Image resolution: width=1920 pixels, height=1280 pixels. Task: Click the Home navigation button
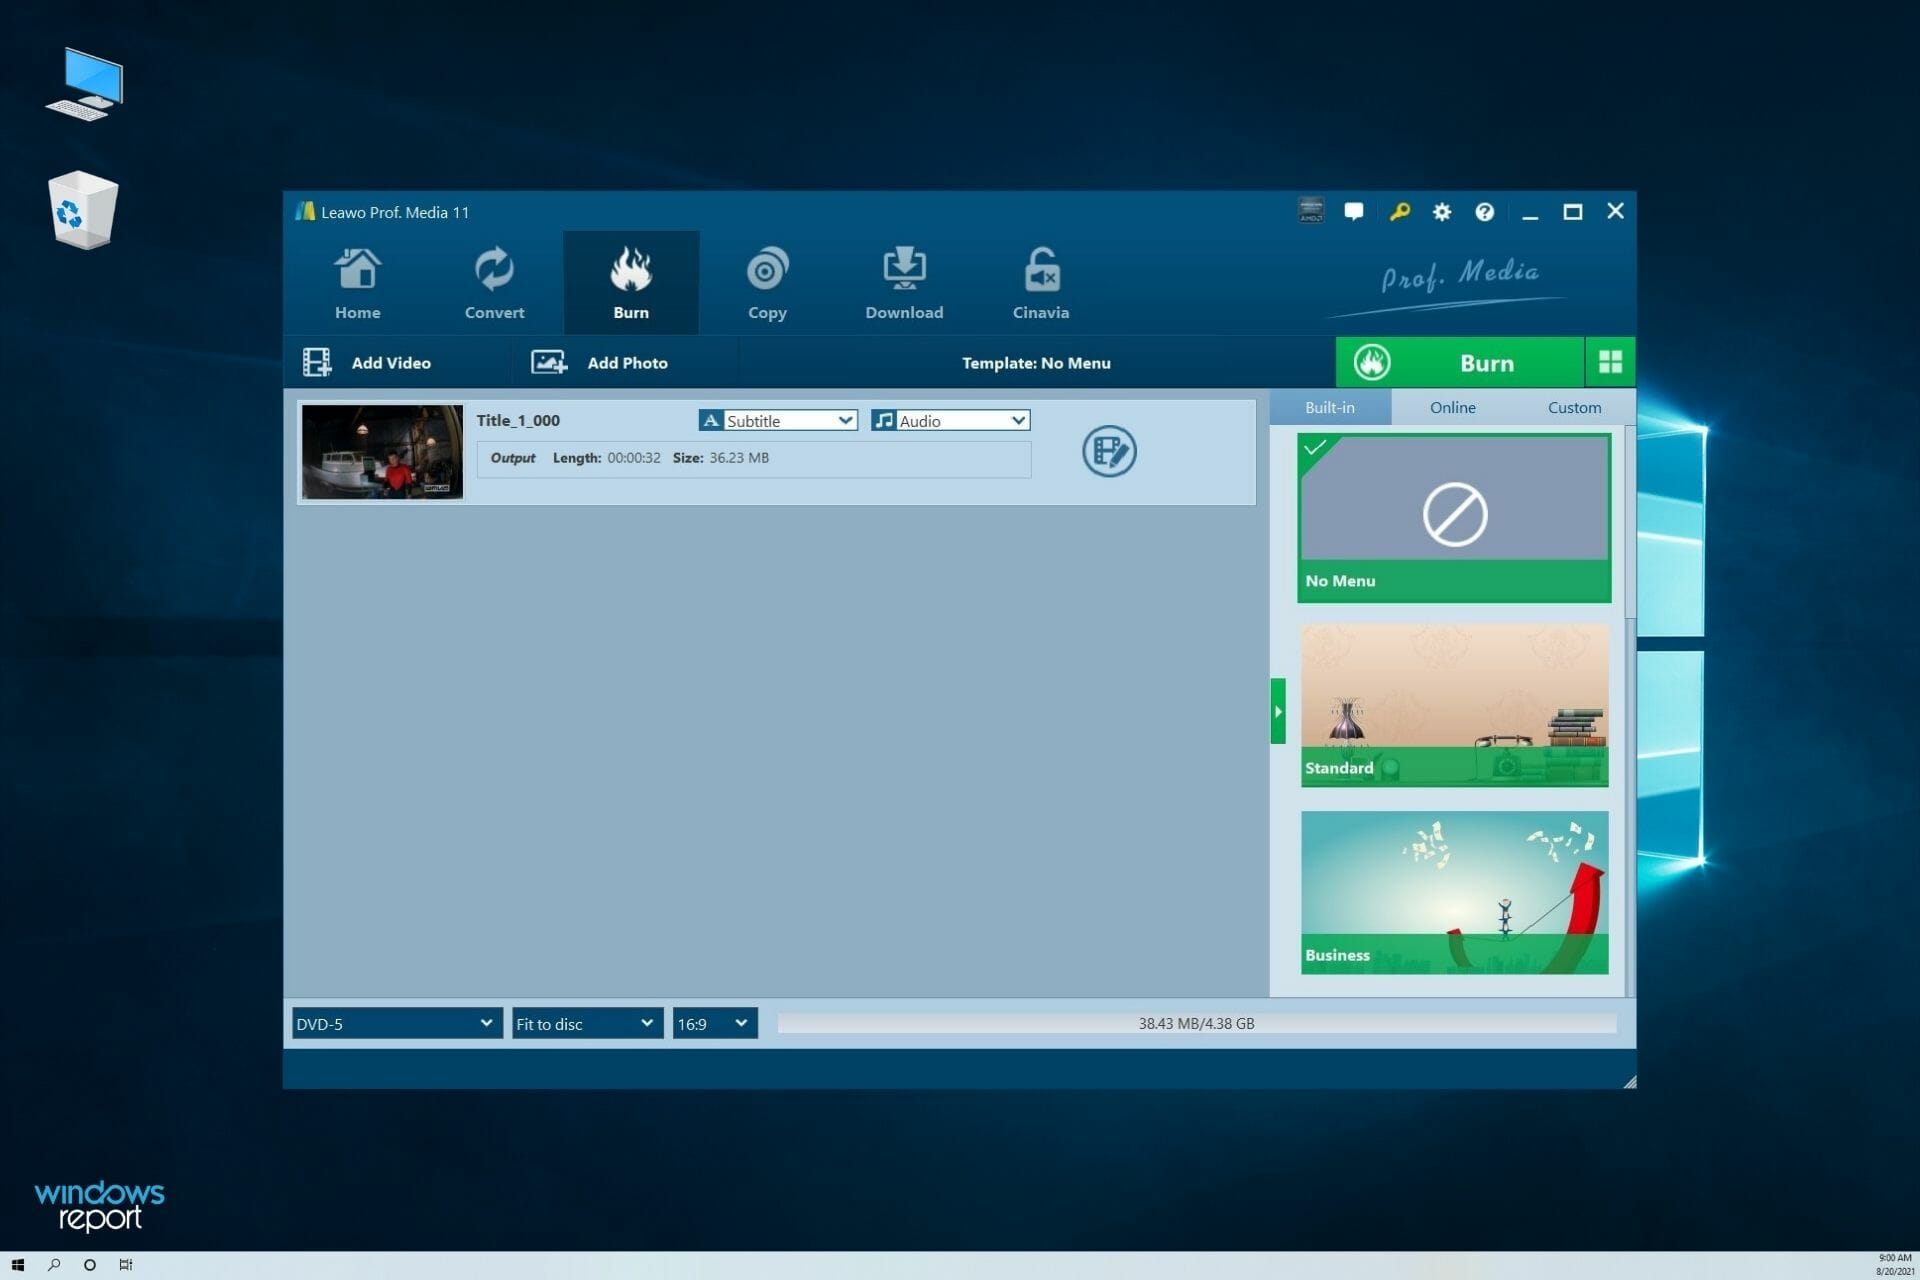[357, 281]
